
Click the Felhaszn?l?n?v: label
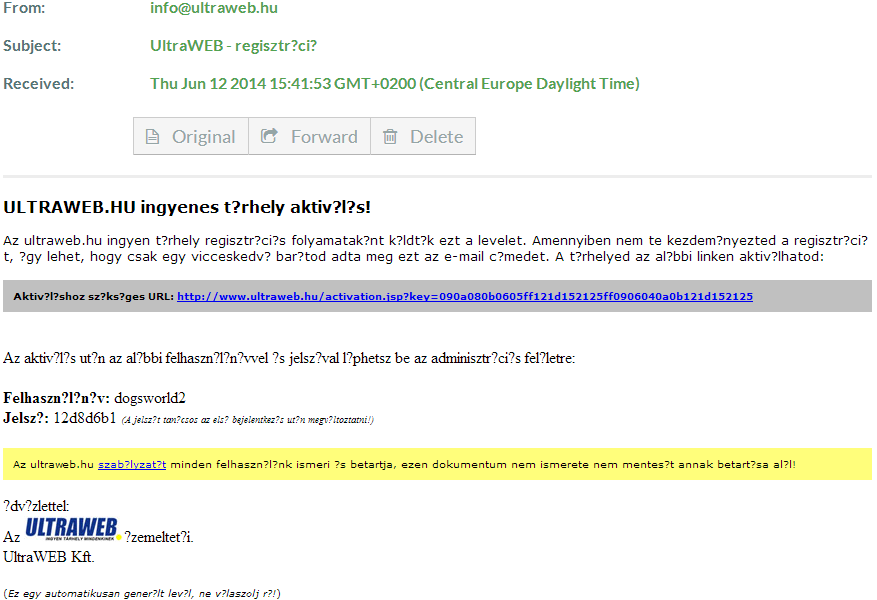point(56,398)
